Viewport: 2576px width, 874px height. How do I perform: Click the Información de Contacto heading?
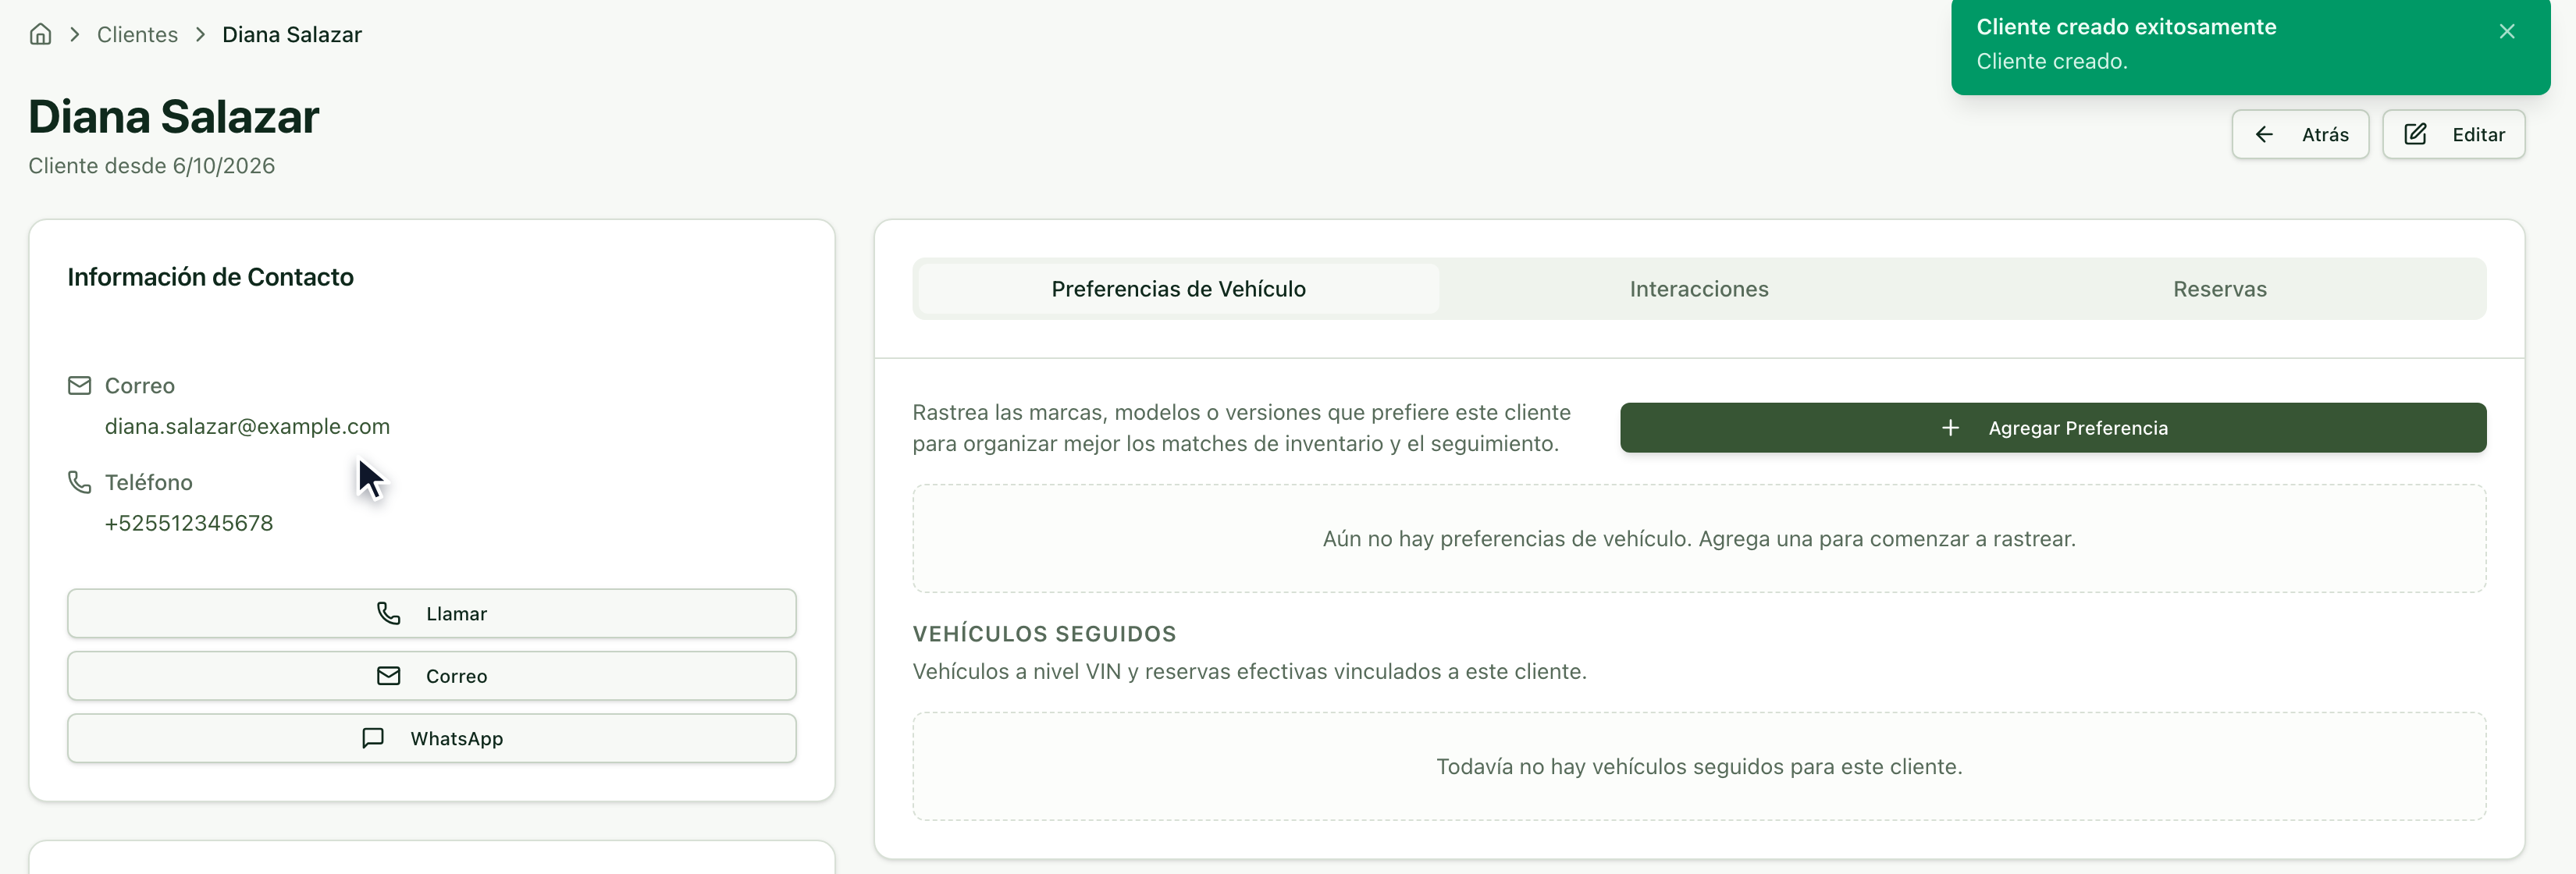coord(210,277)
